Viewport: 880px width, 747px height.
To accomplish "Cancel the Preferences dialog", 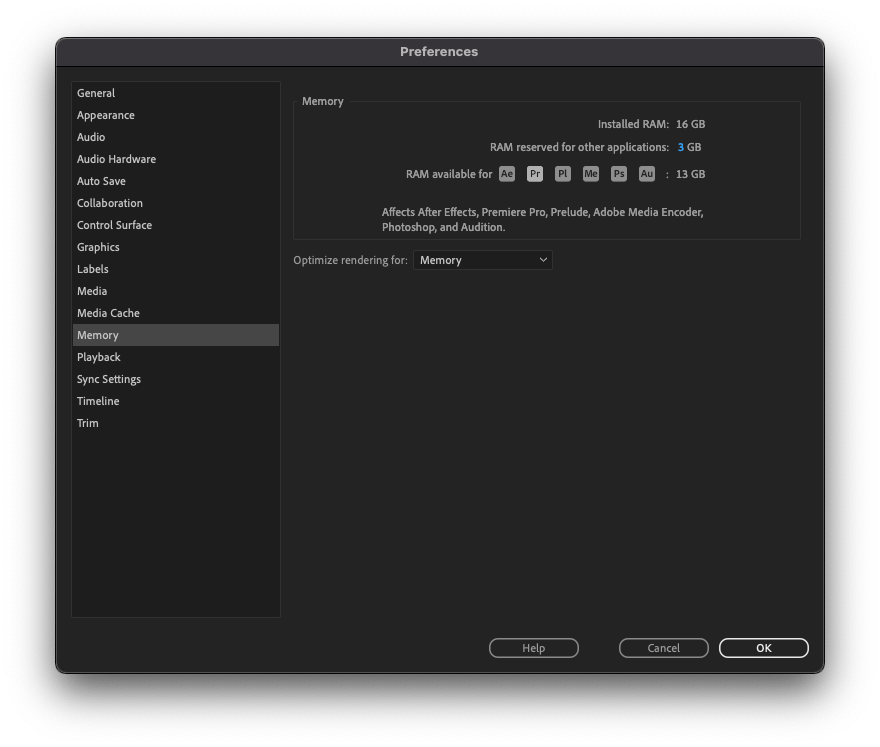I will (x=663, y=647).
